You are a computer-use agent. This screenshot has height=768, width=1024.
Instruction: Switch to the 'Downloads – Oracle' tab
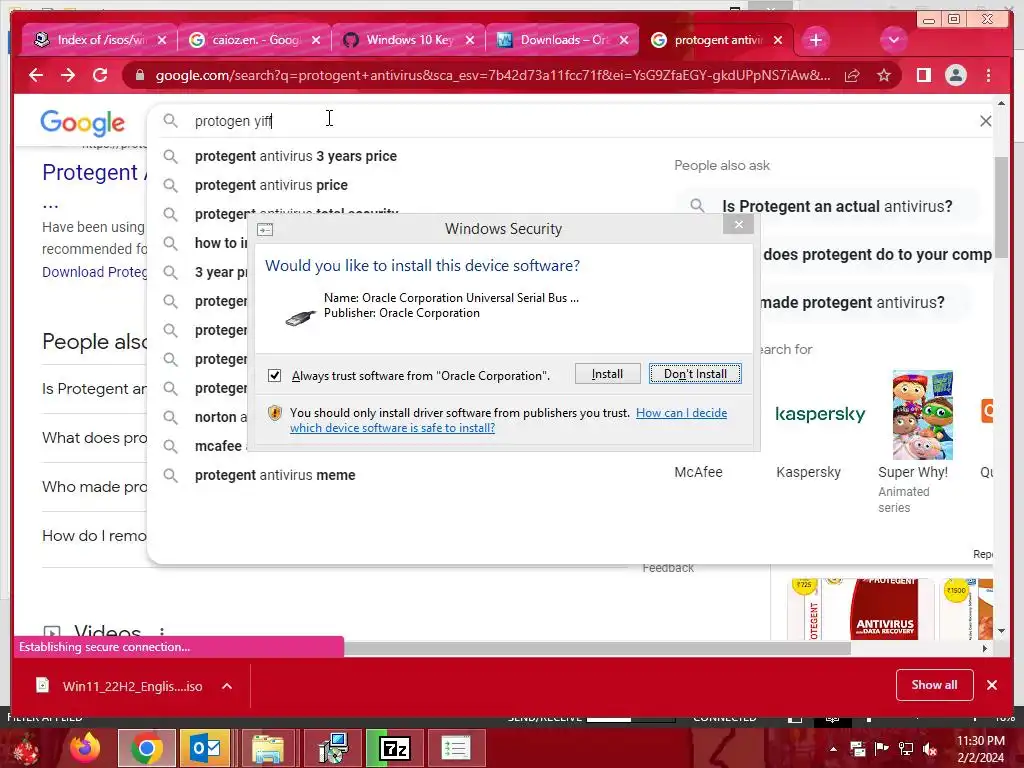click(x=562, y=40)
